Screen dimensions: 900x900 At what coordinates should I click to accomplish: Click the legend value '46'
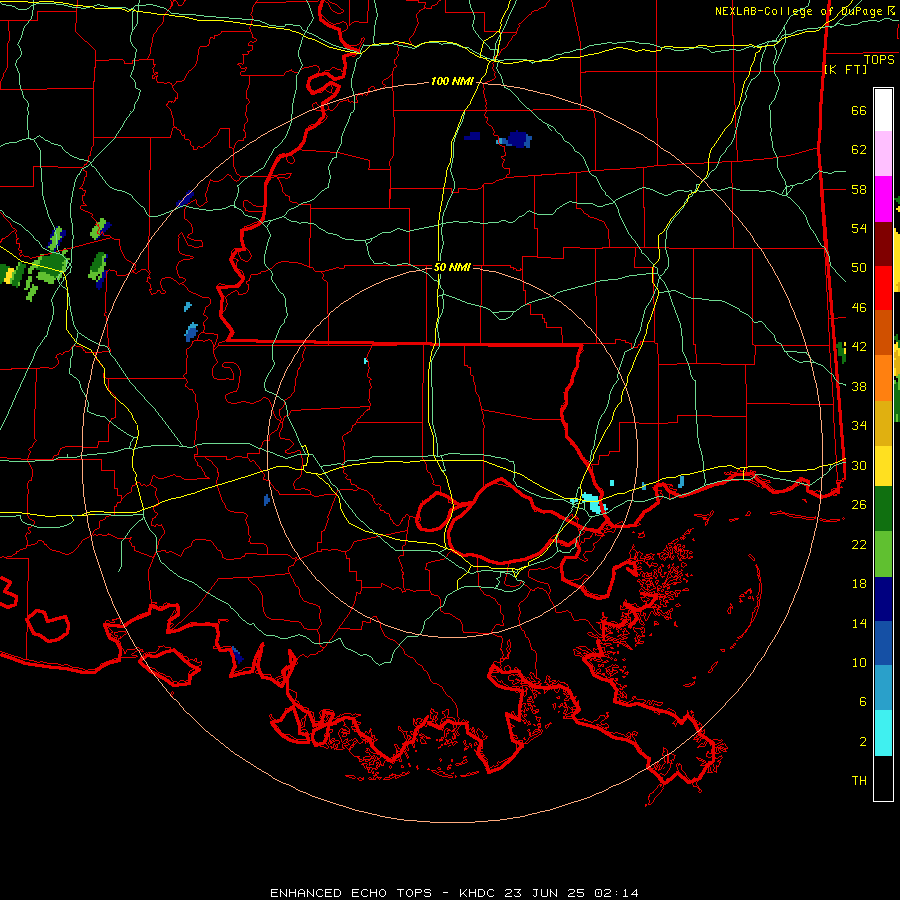pos(859,308)
